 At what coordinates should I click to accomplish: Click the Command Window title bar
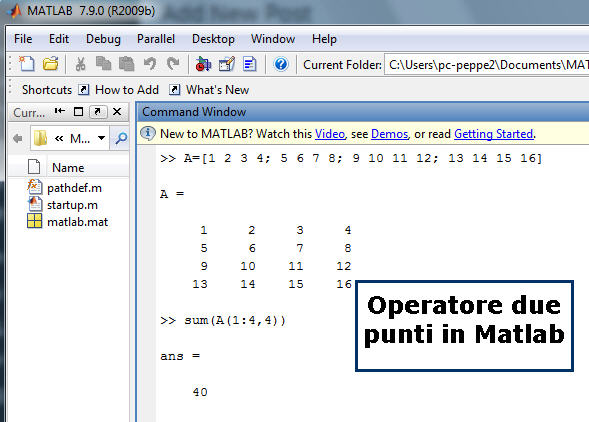click(x=362, y=112)
